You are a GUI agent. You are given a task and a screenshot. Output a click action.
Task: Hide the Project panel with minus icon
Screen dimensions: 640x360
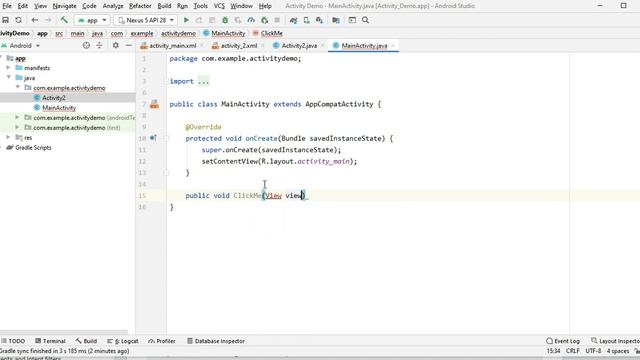pos(129,46)
